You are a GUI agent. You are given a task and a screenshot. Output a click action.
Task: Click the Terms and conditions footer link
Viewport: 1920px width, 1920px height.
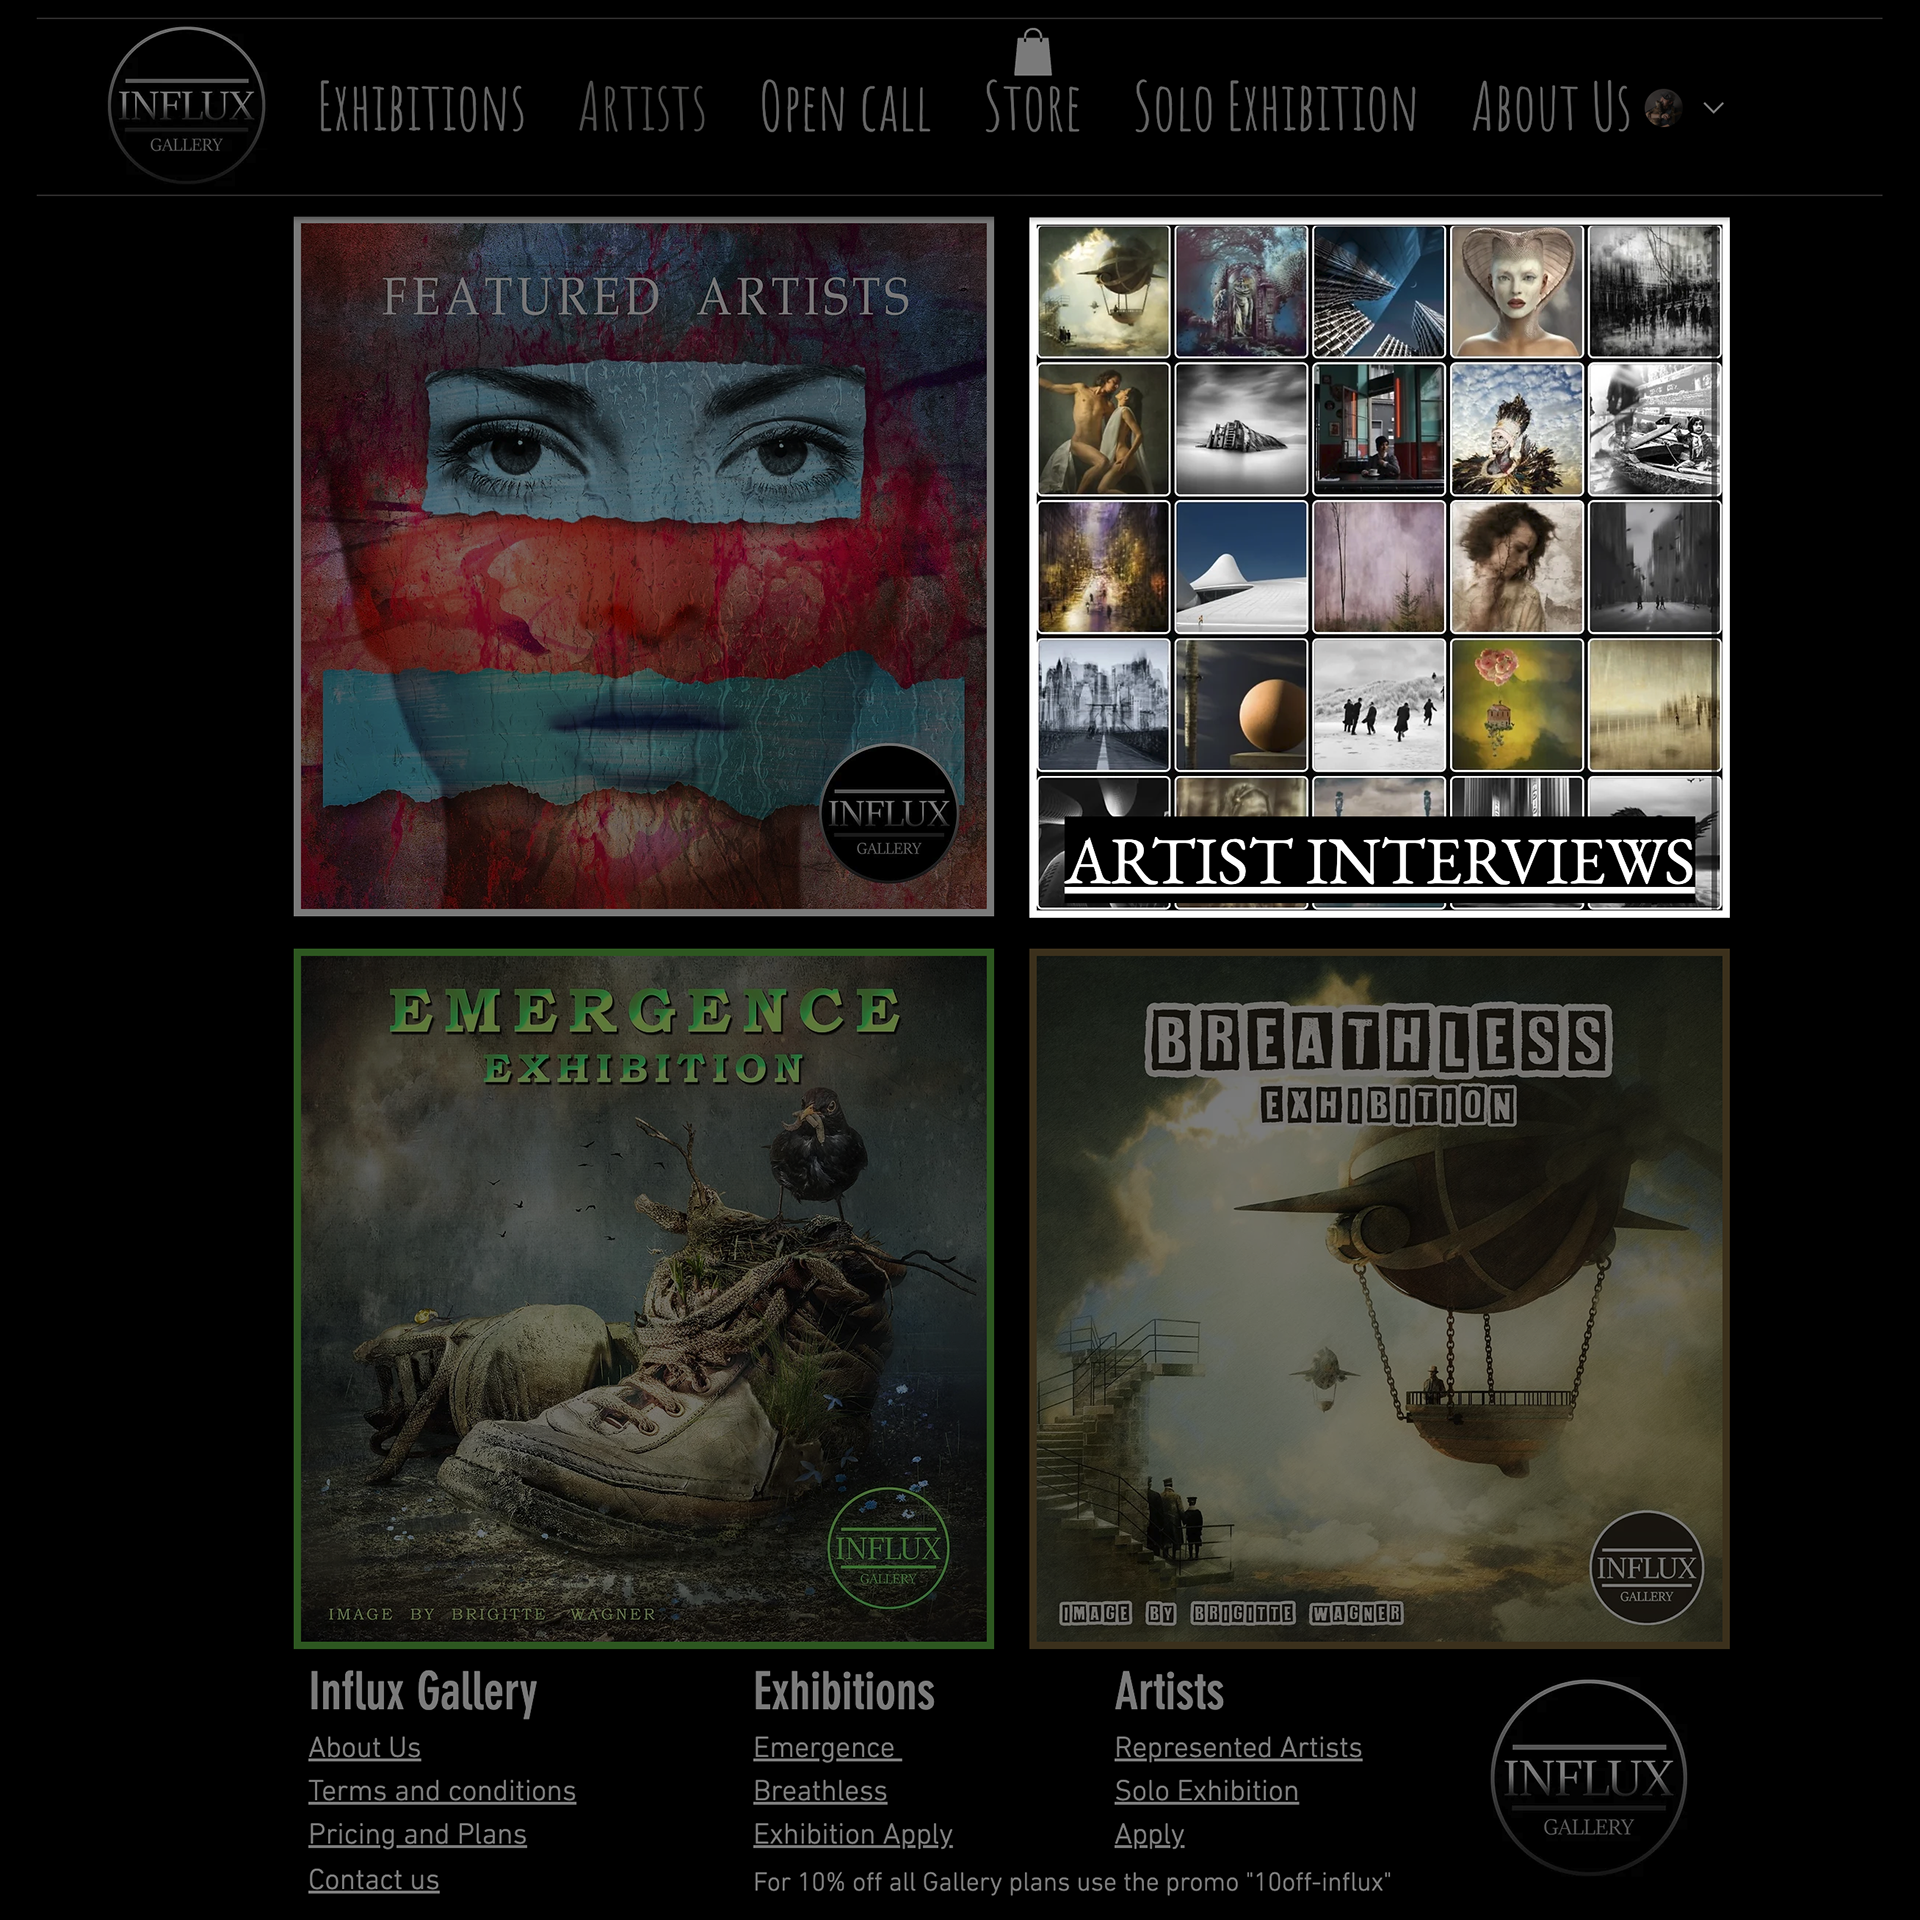(x=442, y=1791)
